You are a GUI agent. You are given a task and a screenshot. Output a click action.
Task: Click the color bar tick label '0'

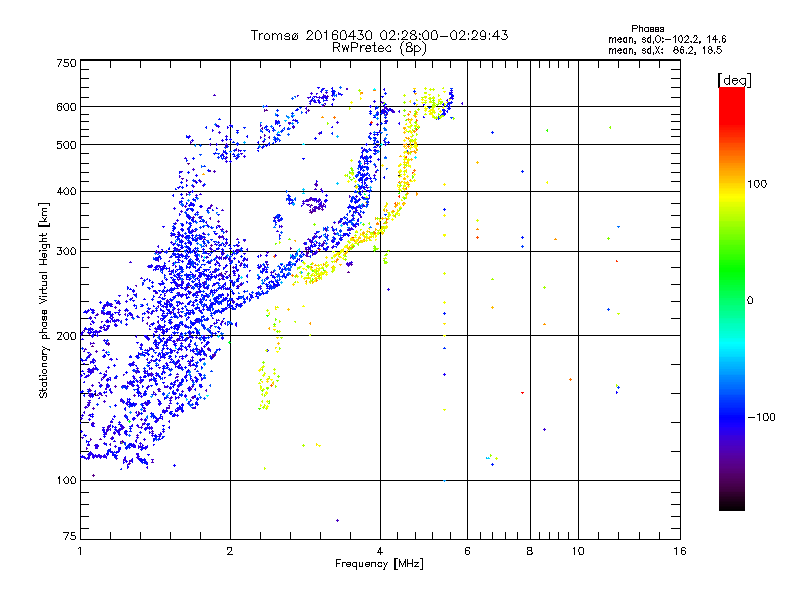[749, 301]
